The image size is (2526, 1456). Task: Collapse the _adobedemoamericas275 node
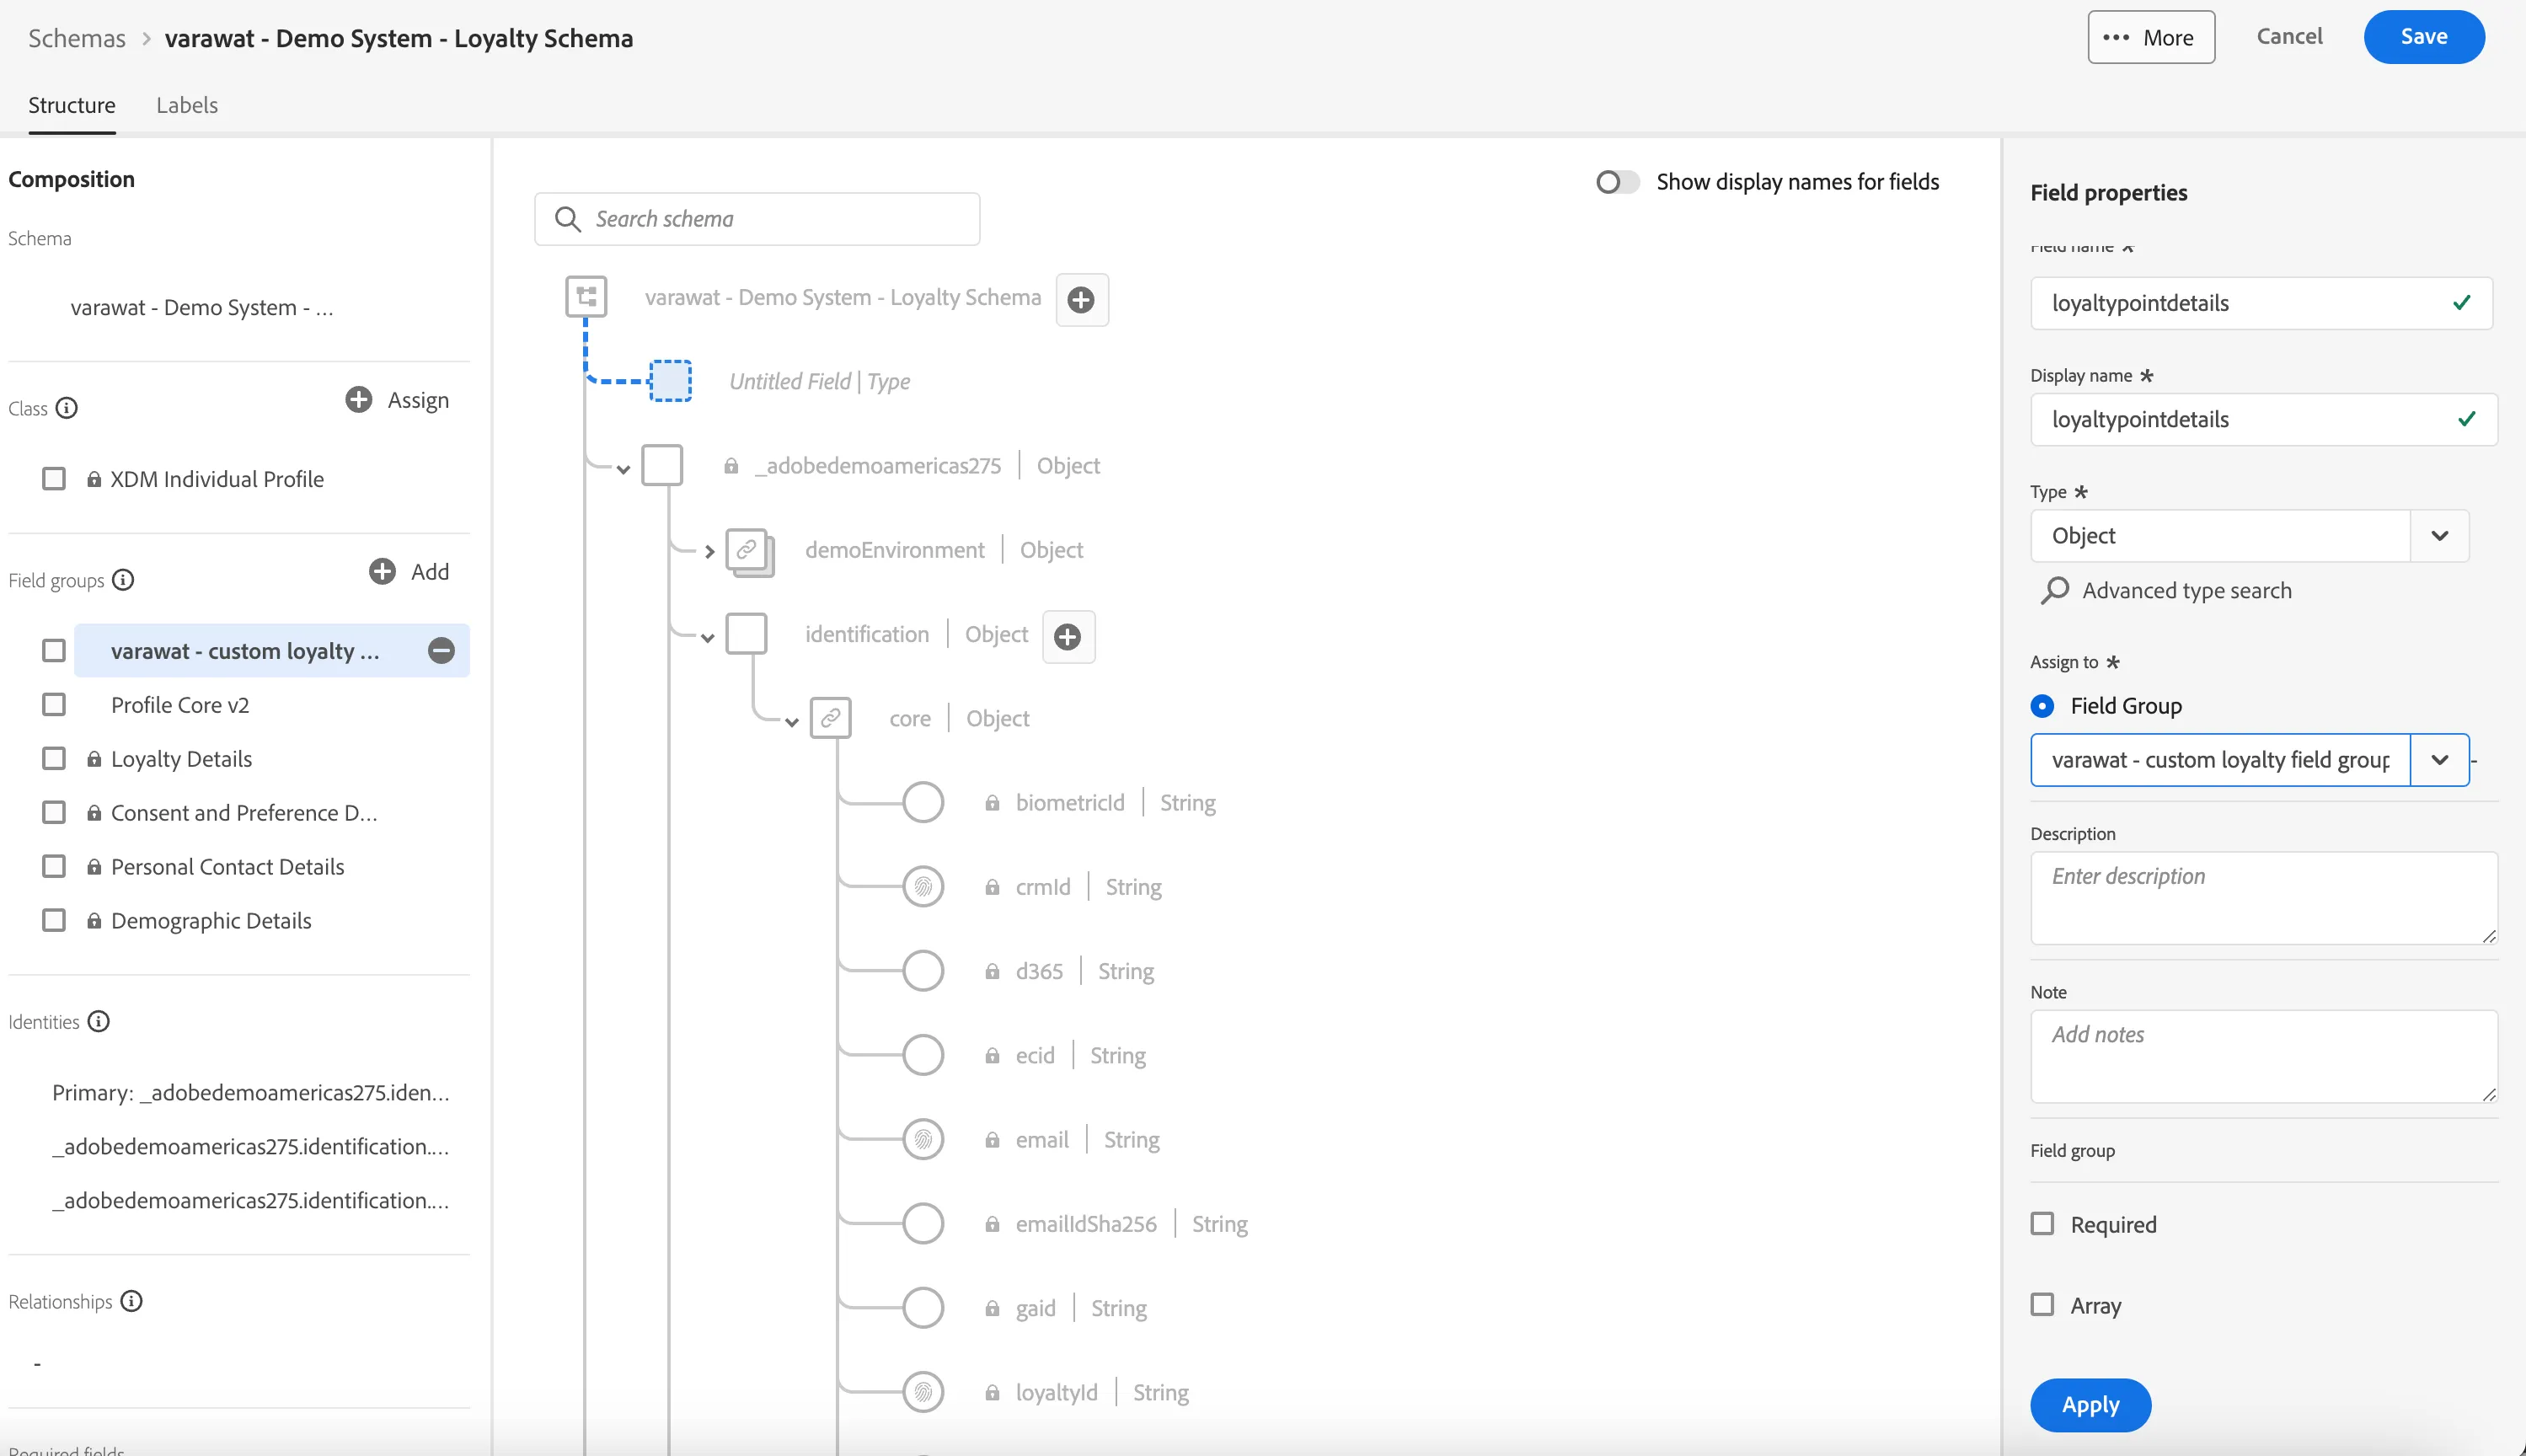[x=623, y=469]
